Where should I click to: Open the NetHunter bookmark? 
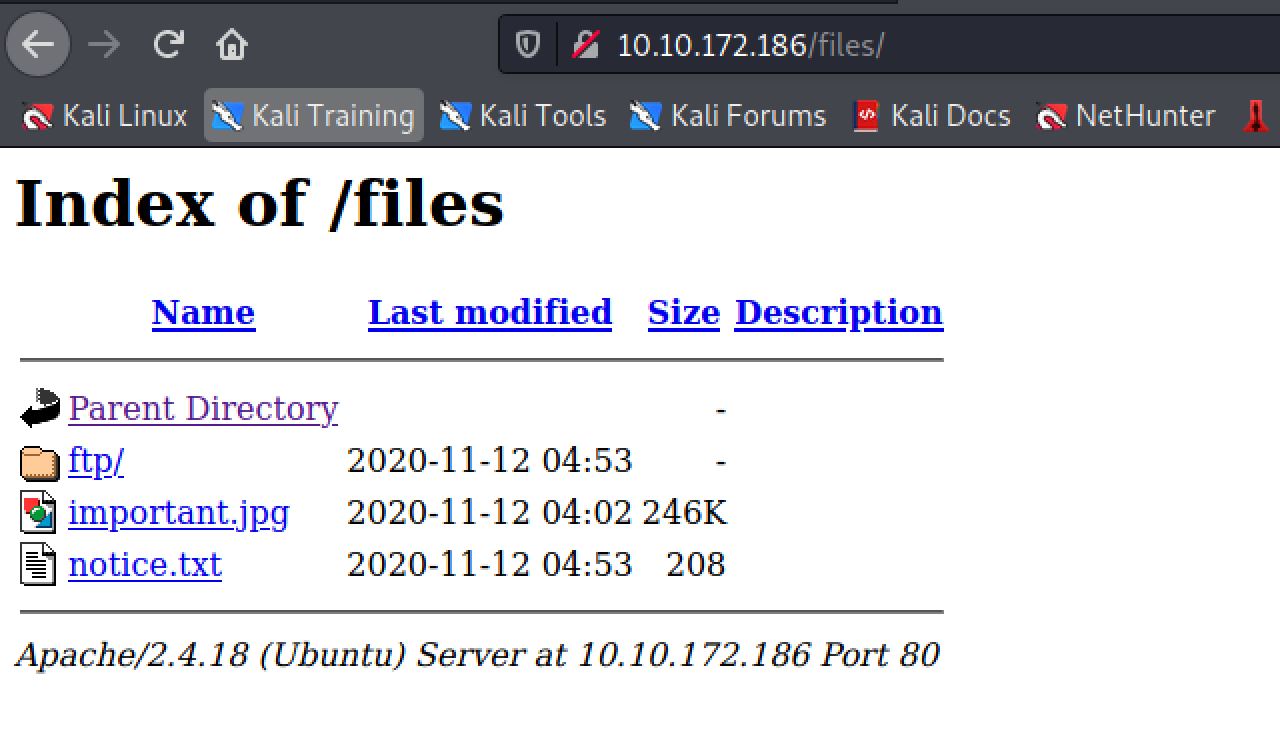click(1126, 116)
